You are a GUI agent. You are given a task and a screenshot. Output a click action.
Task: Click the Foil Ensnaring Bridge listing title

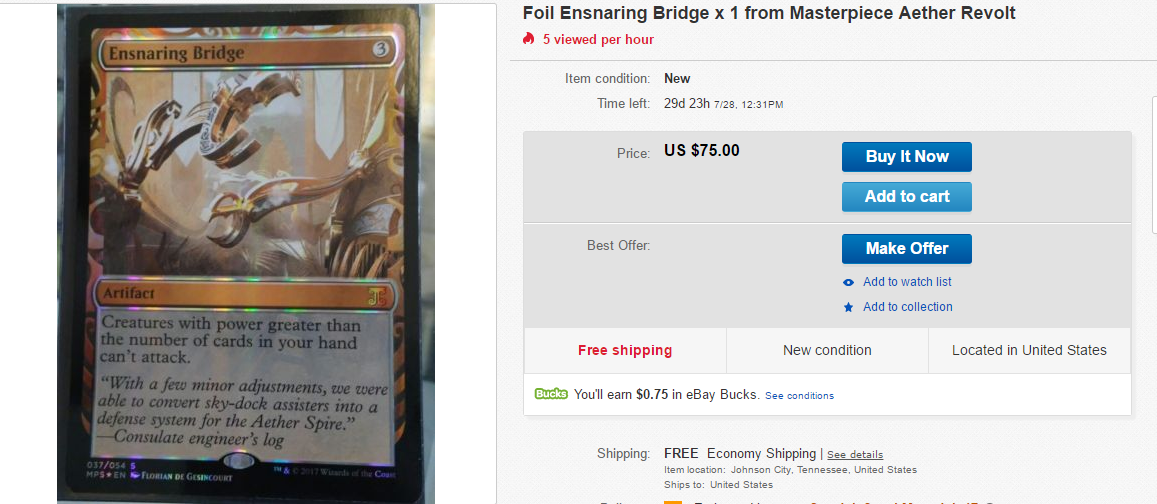769,13
